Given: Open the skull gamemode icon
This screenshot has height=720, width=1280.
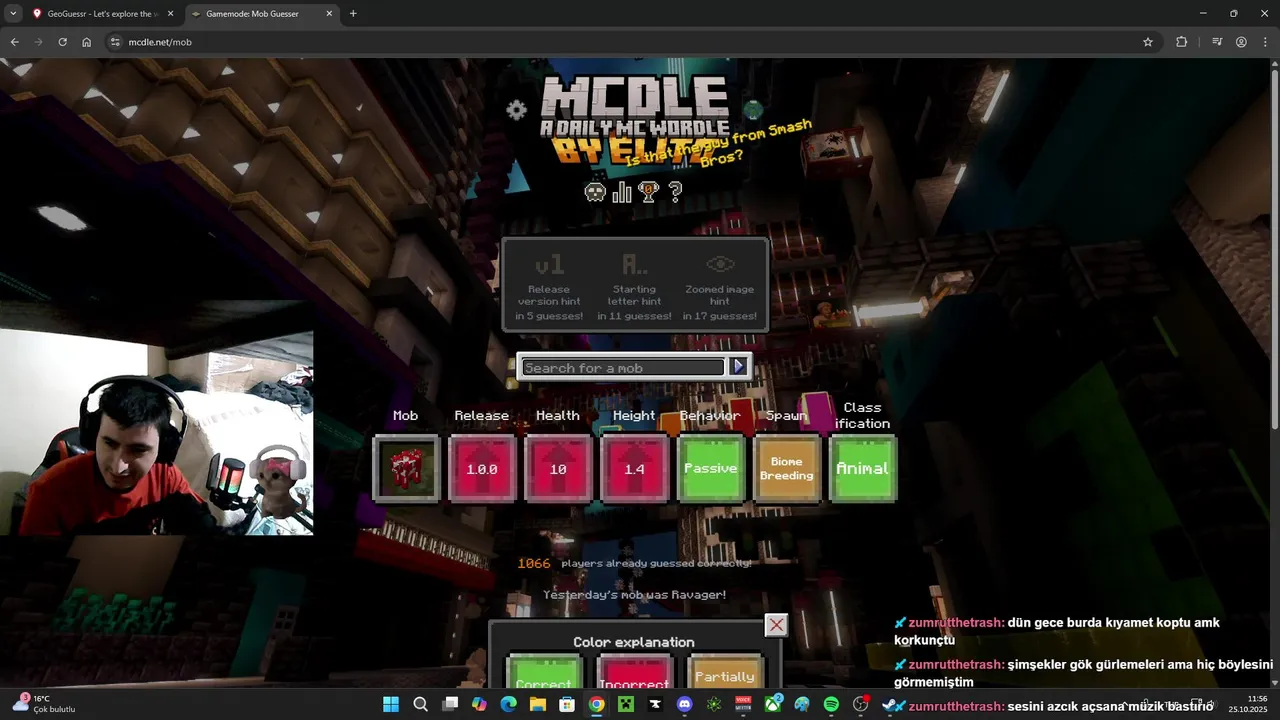Looking at the screenshot, I should click(595, 191).
